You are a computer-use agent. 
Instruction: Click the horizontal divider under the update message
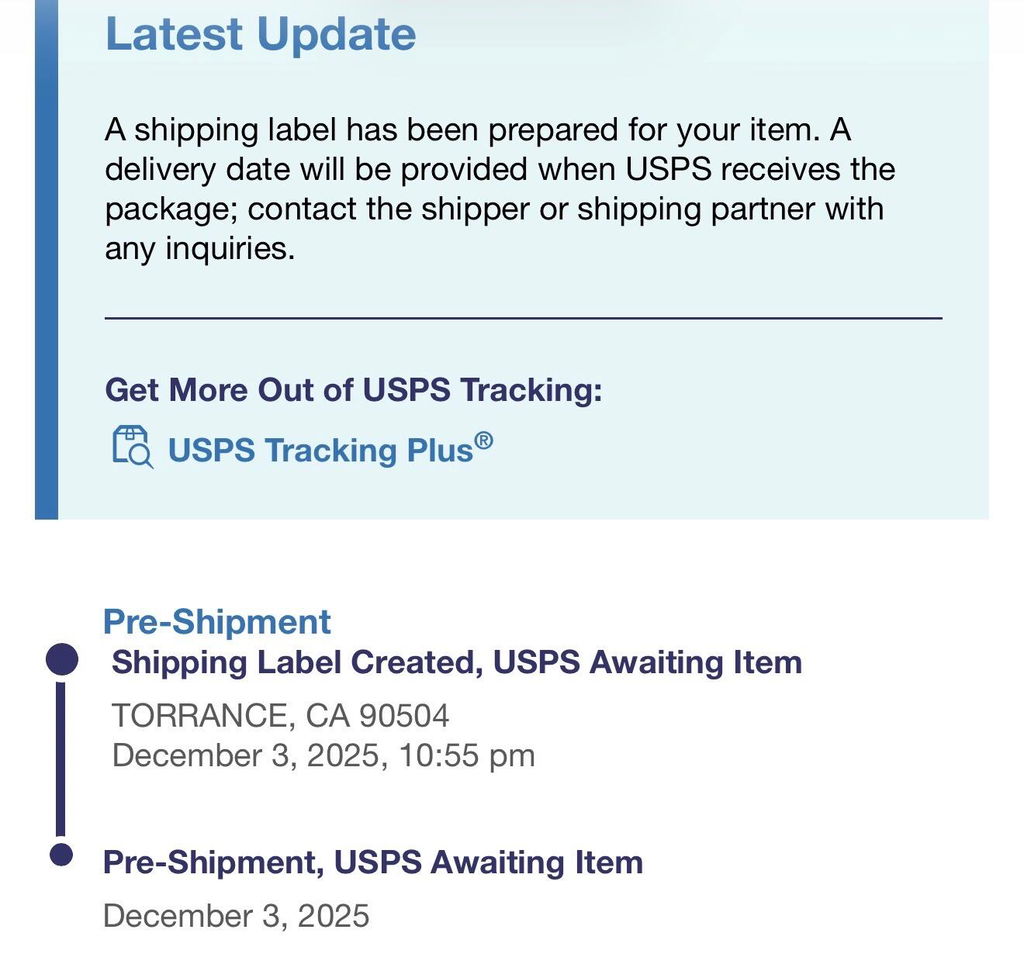pos(523,318)
